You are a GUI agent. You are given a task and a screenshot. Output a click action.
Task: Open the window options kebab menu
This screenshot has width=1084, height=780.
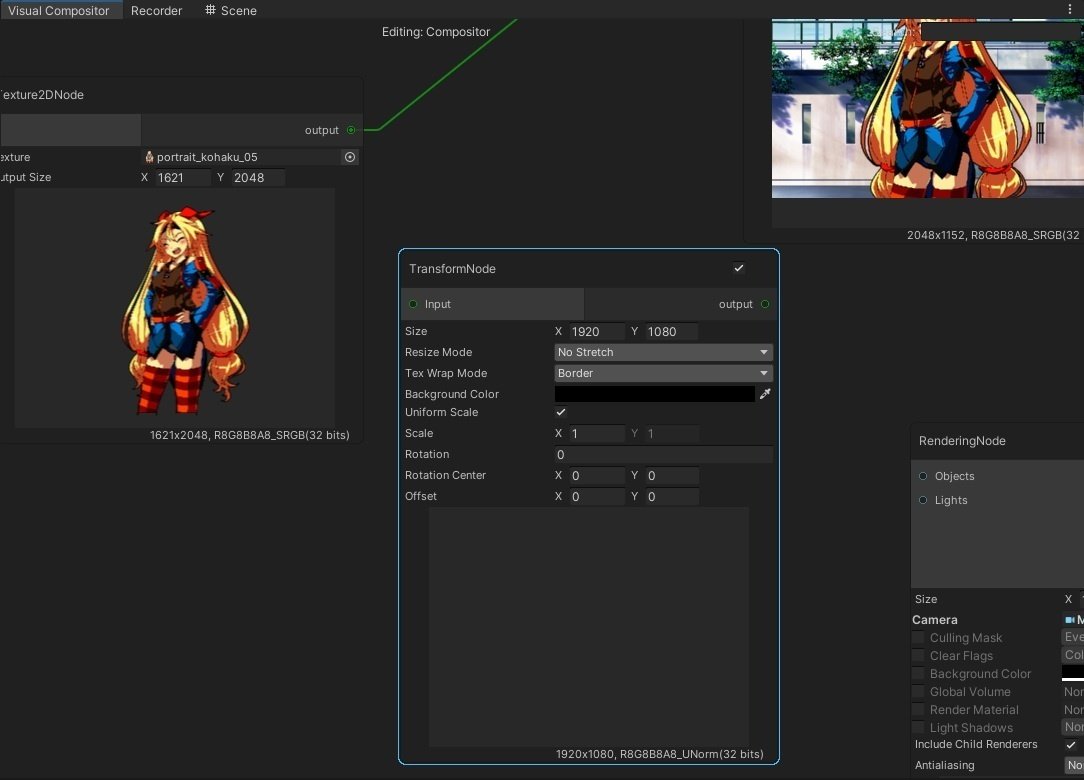tap(1070, 10)
